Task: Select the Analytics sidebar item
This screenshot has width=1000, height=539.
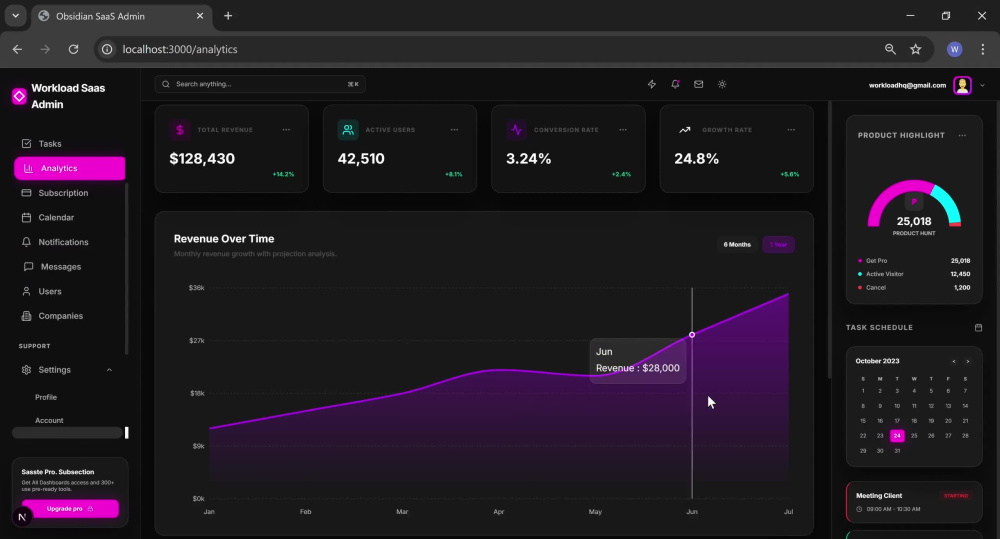Action: click(x=70, y=168)
